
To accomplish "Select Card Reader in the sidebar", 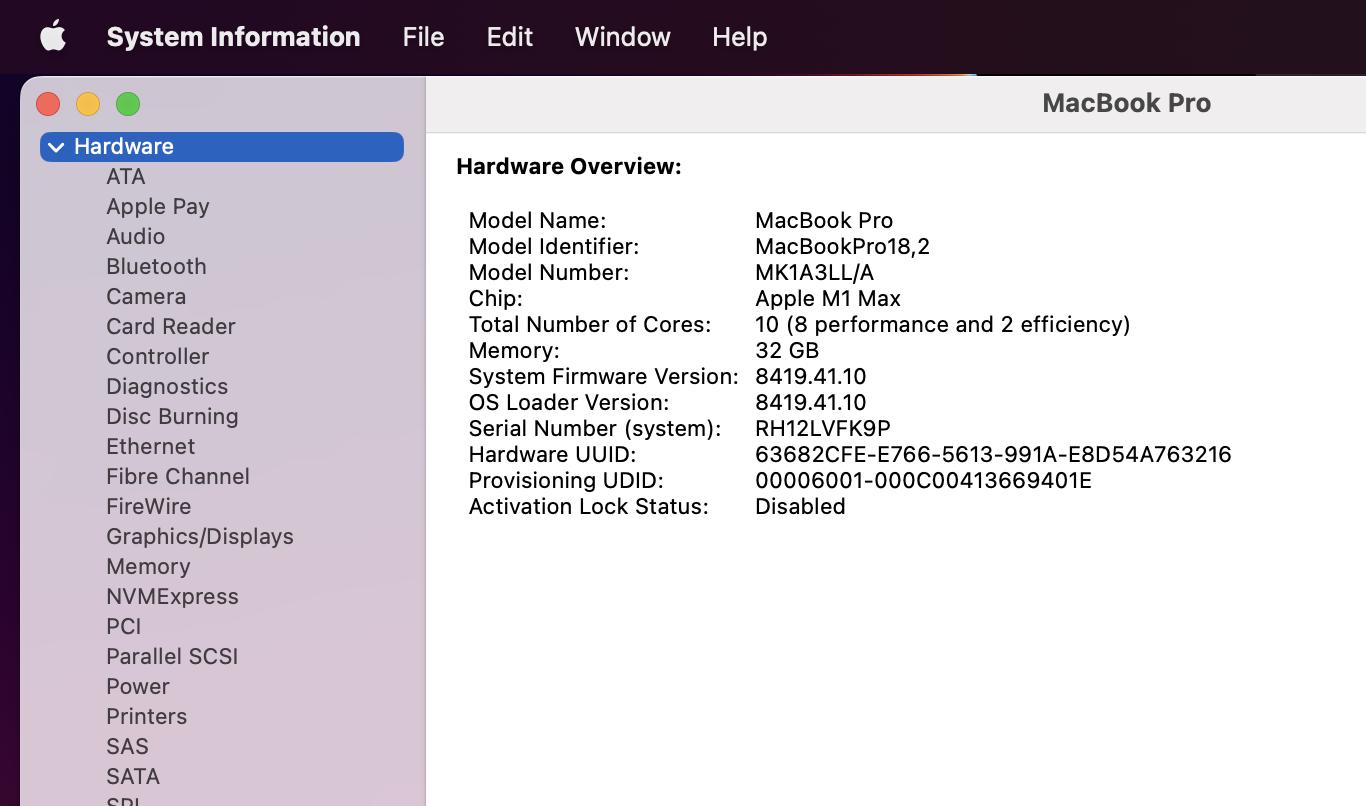I will click(171, 326).
